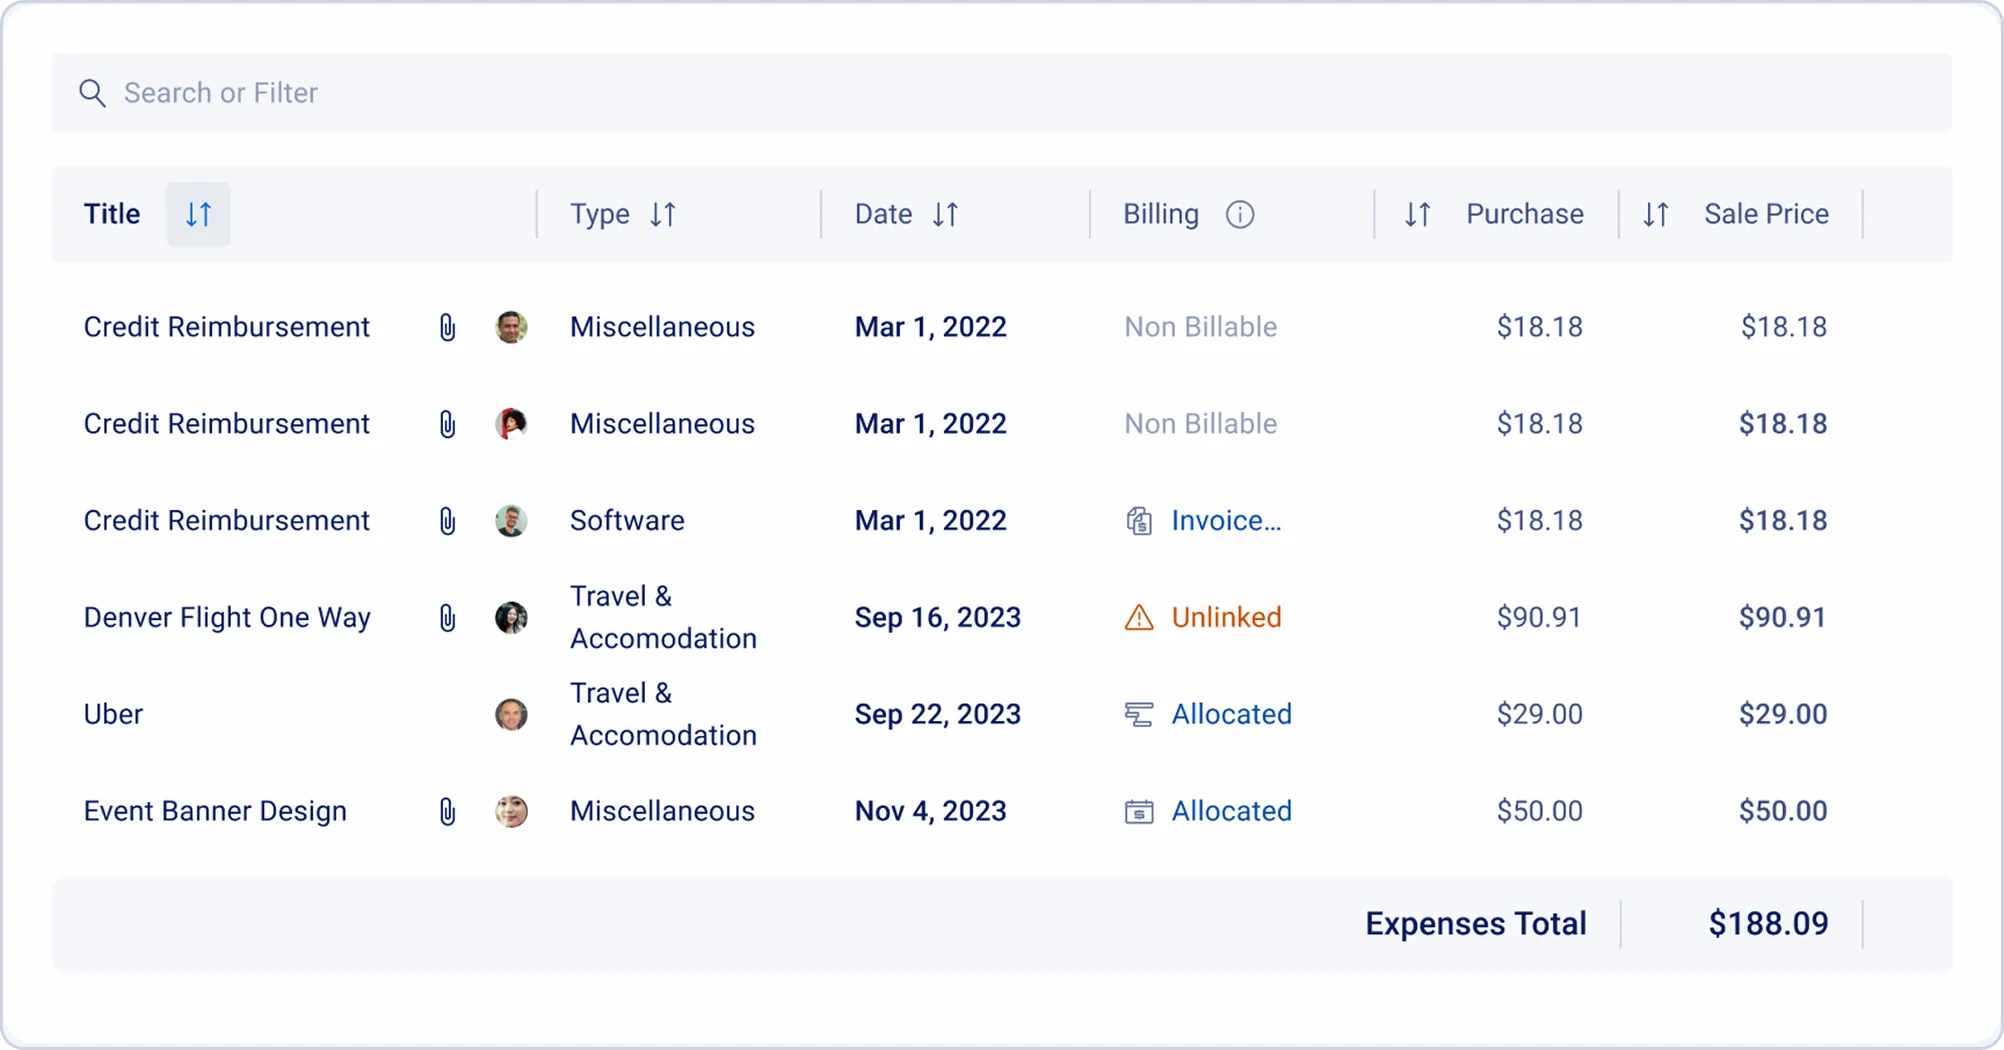Click the Billing info icon

1239,215
